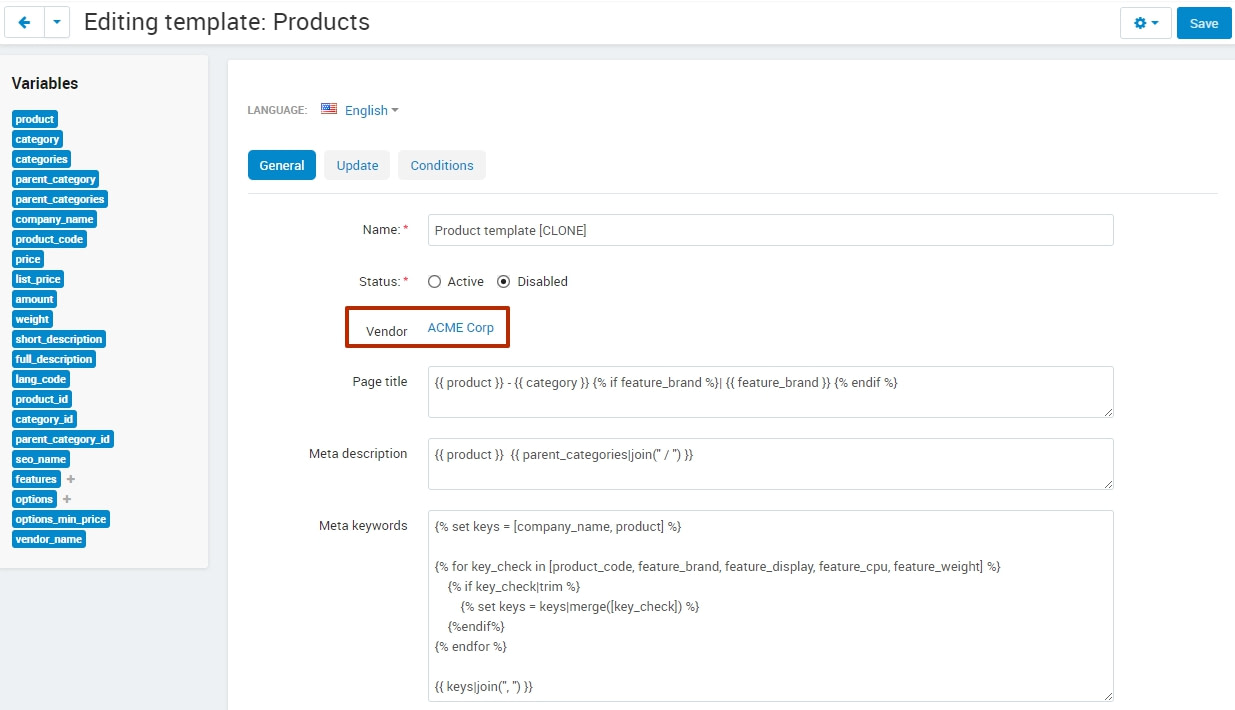Insert the seo_name variable tag
The height and width of the screenshot is (710, 1235).
pyautogui.click(x=41, y=459)
